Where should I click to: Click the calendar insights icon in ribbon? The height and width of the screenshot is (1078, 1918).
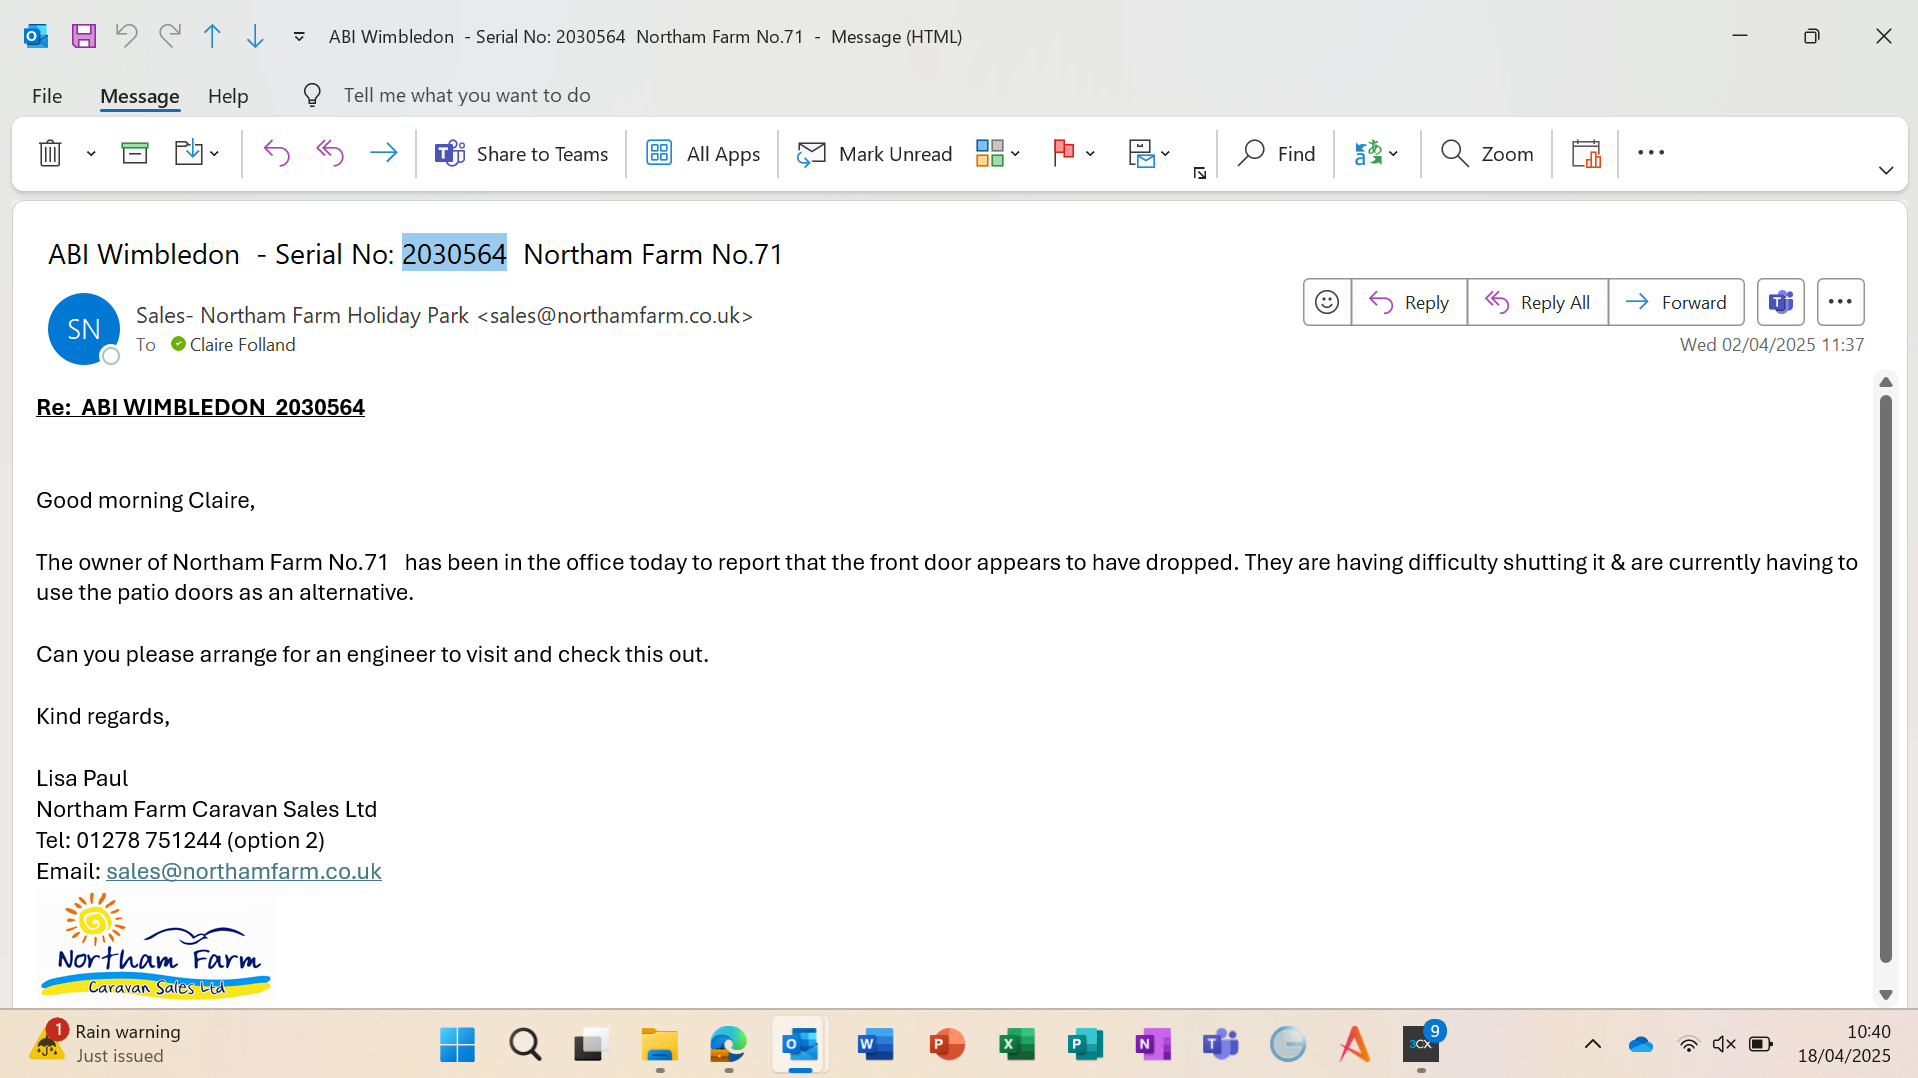pos(1587,153)
